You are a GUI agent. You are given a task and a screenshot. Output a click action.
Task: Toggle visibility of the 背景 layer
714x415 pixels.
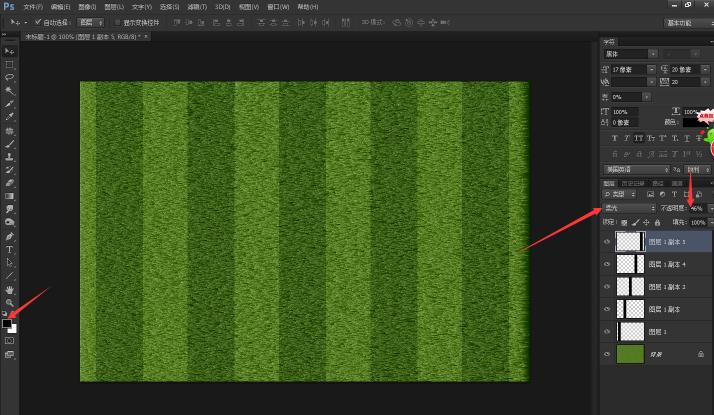click(x=607, y=354)
